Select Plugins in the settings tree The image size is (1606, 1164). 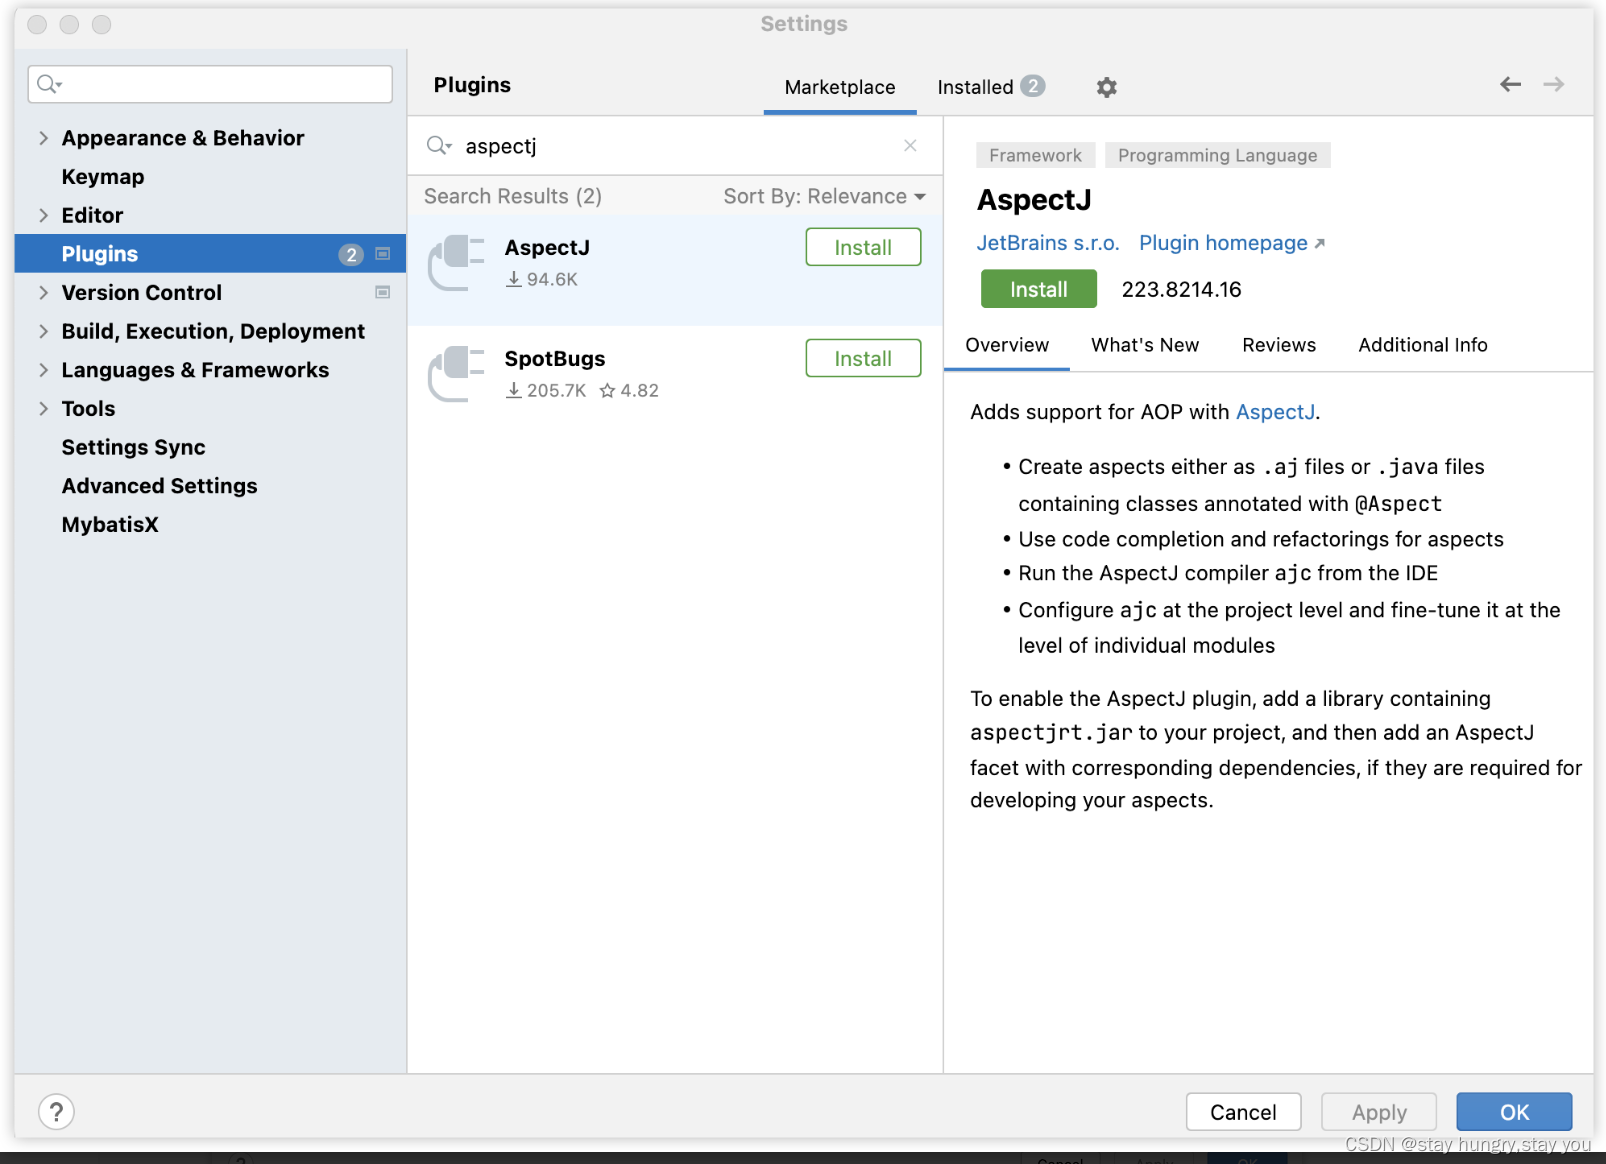tap(210, 254)
